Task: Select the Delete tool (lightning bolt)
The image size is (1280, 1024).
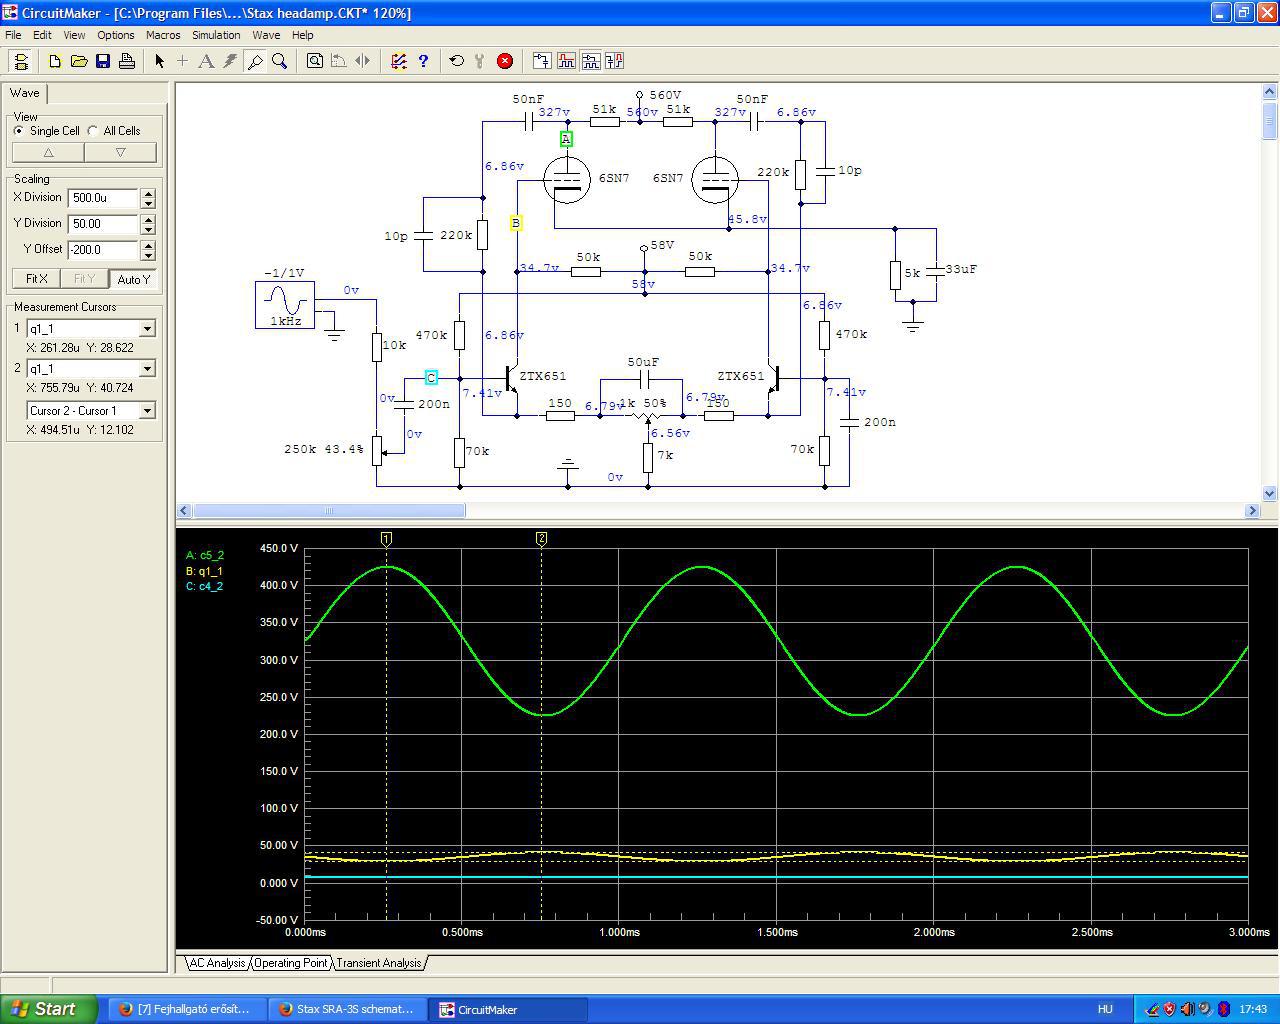Action: tap(230, 61)
